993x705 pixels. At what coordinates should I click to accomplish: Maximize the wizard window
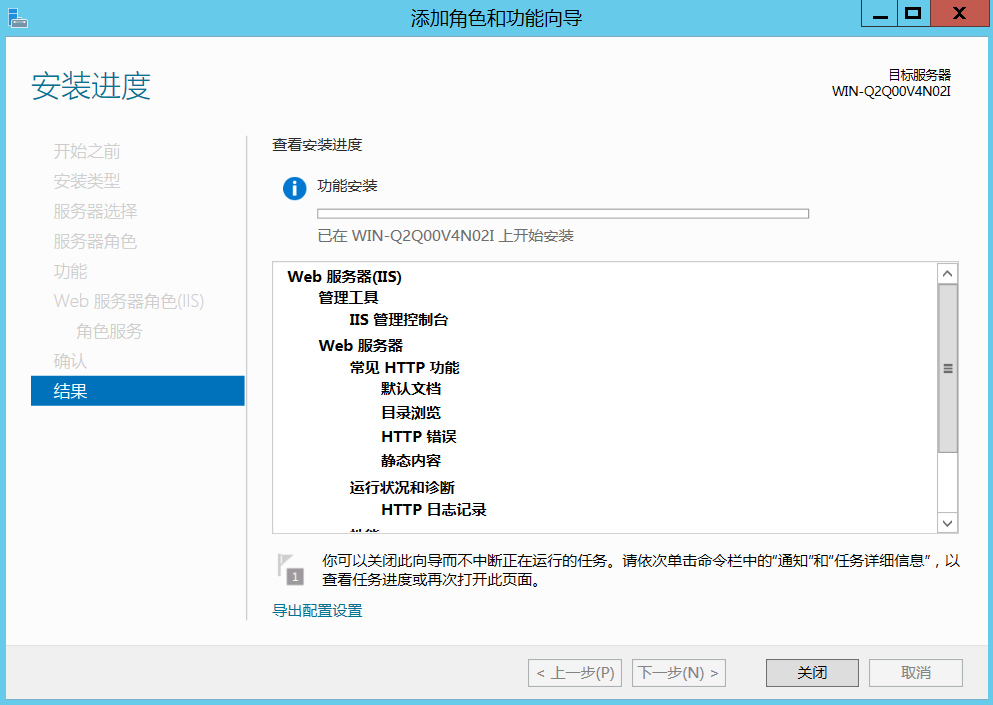tap(913, 14)
